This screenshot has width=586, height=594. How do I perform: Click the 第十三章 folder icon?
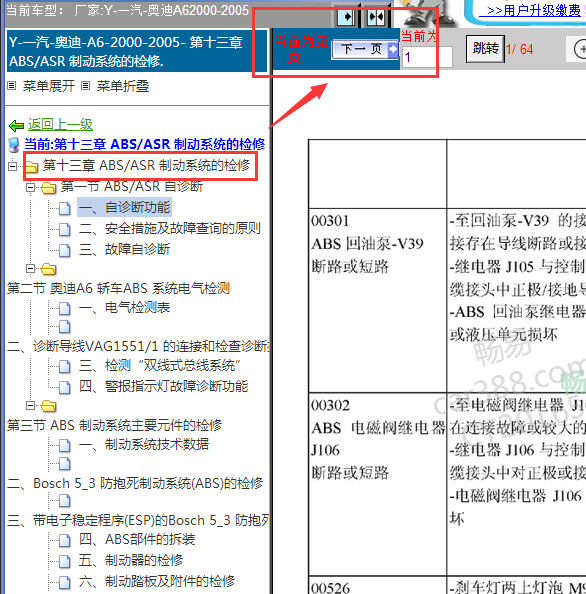(x=31, y=167)
